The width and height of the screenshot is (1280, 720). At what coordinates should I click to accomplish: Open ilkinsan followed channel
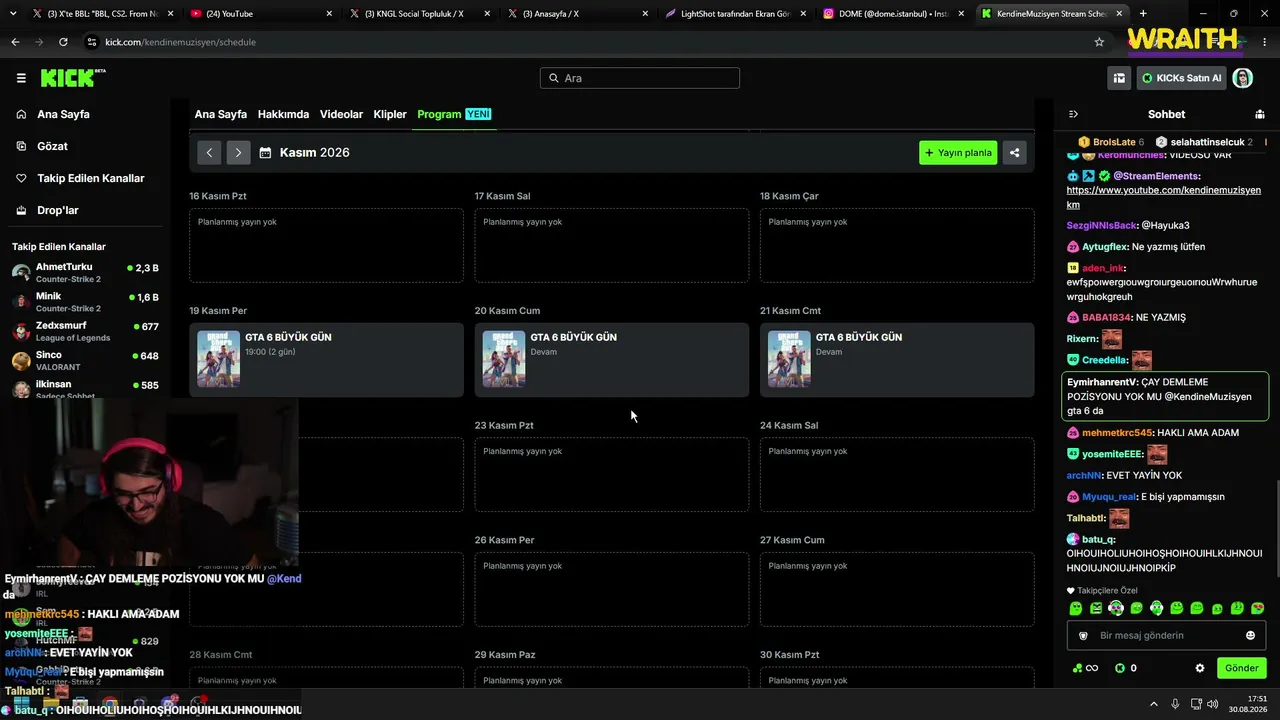tap(85, 389)
